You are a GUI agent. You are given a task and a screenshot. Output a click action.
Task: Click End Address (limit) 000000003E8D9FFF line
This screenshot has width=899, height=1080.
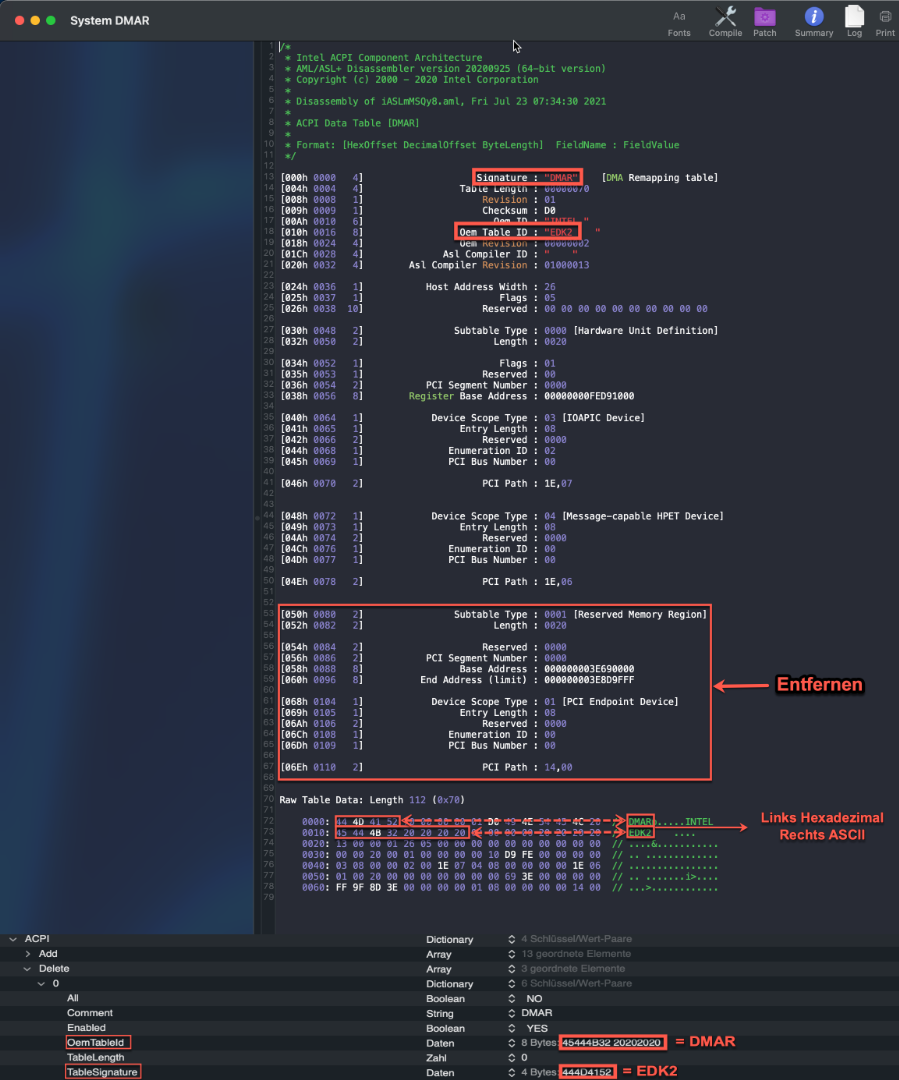point(457,680)
